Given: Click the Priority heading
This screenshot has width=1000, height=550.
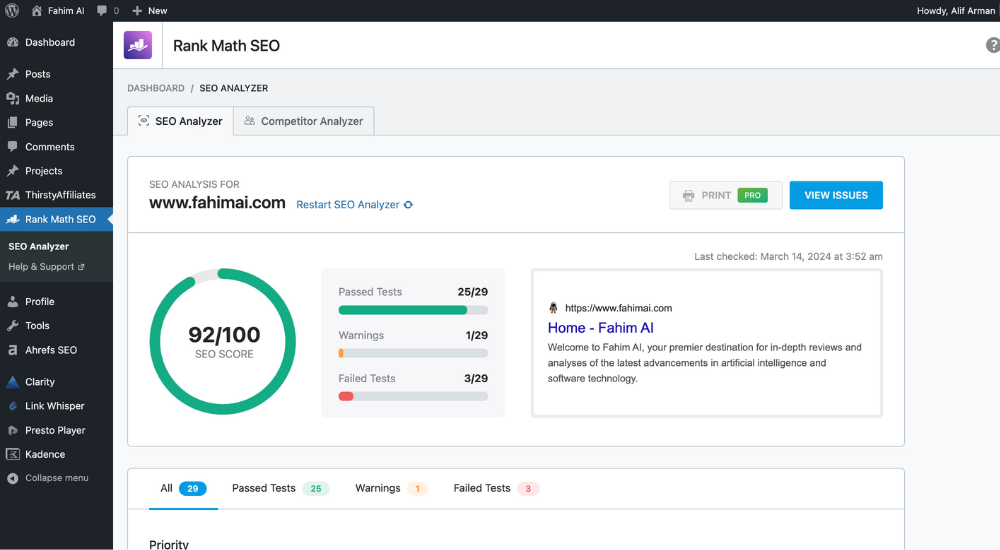Looking at the screenshot, I should click(x=169, y=544).
